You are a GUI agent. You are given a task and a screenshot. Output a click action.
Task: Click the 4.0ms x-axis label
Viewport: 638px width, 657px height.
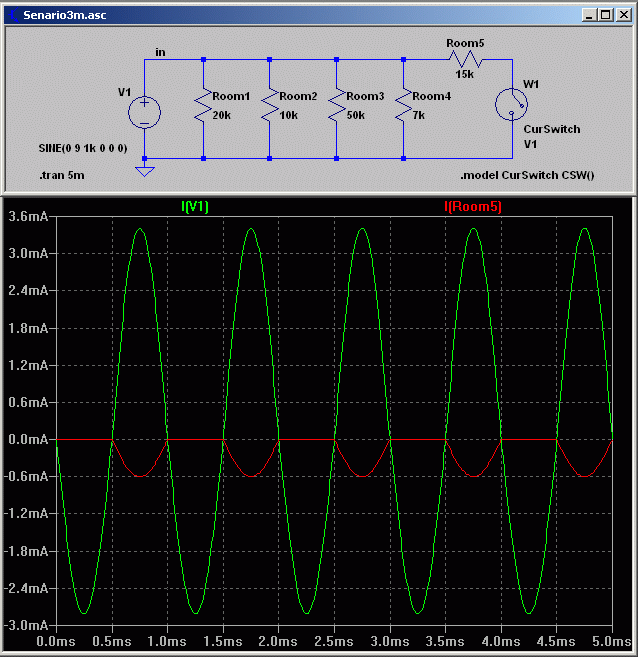point(501,641)
